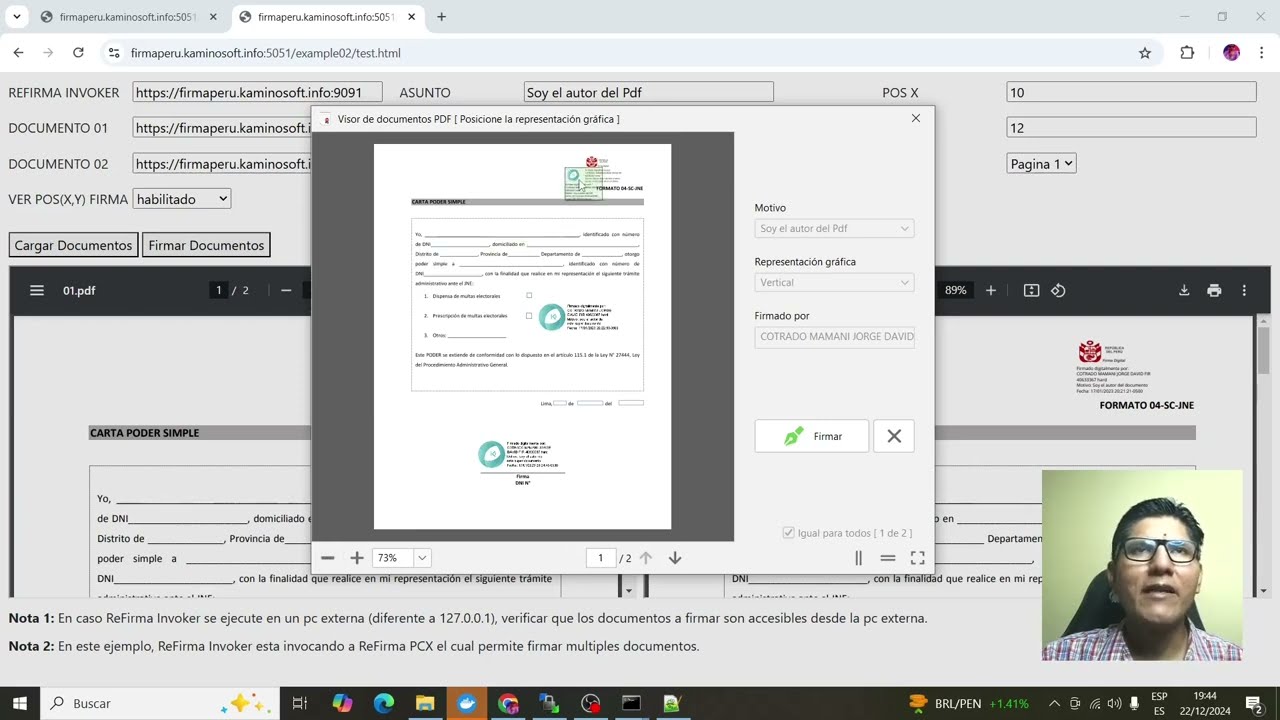Viewport: 1280px width, 720px height.
Task: Open the Representación gráfica dropdown
Action: coord(834,283)
